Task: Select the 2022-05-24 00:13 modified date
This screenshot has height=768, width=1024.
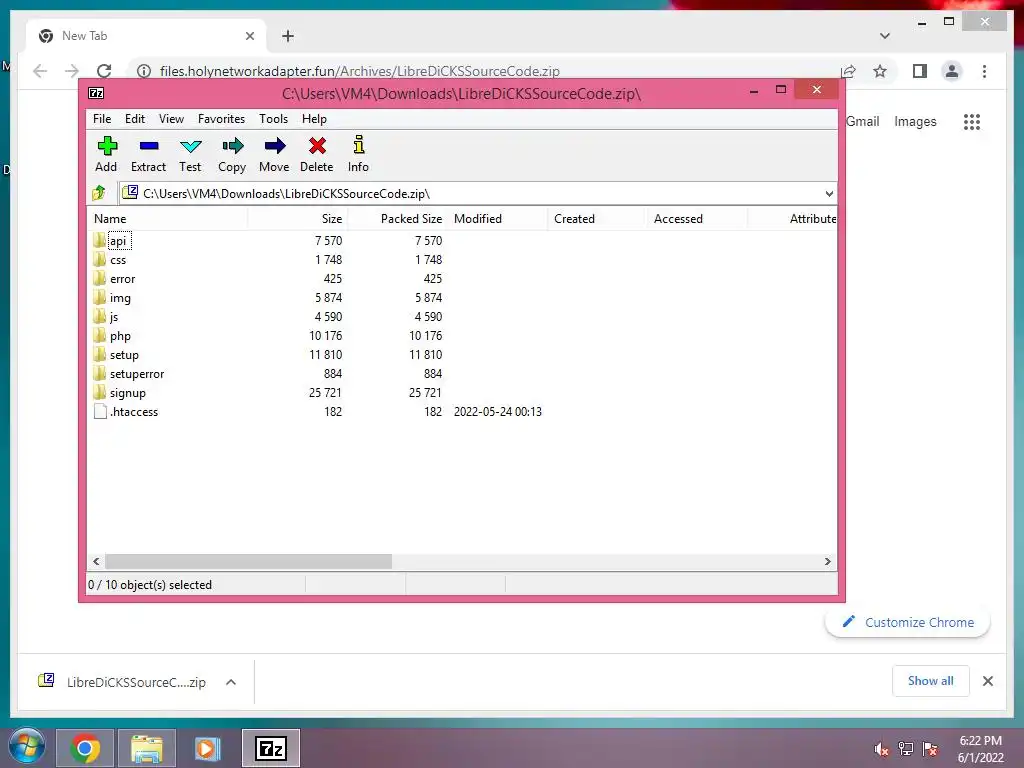Action: point(498,411)
